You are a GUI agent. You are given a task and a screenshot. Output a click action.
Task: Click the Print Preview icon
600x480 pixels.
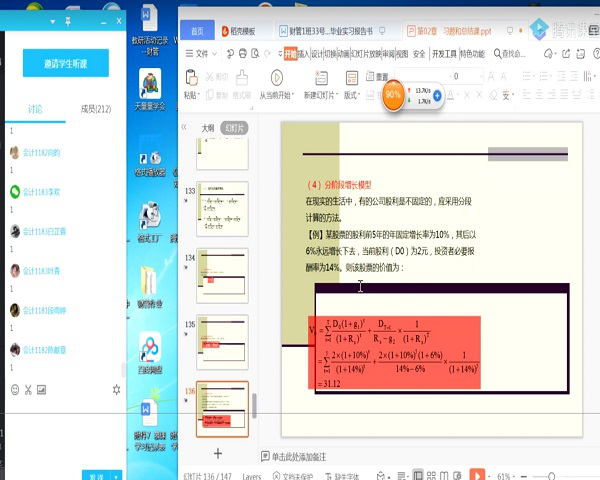coord(255,54)
